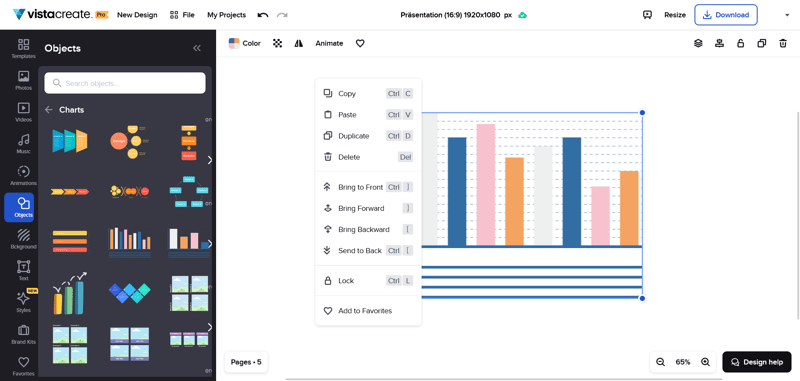Choose Copy from the context menu
Screen dimensions: 800x381
click(x=368, y=93)
